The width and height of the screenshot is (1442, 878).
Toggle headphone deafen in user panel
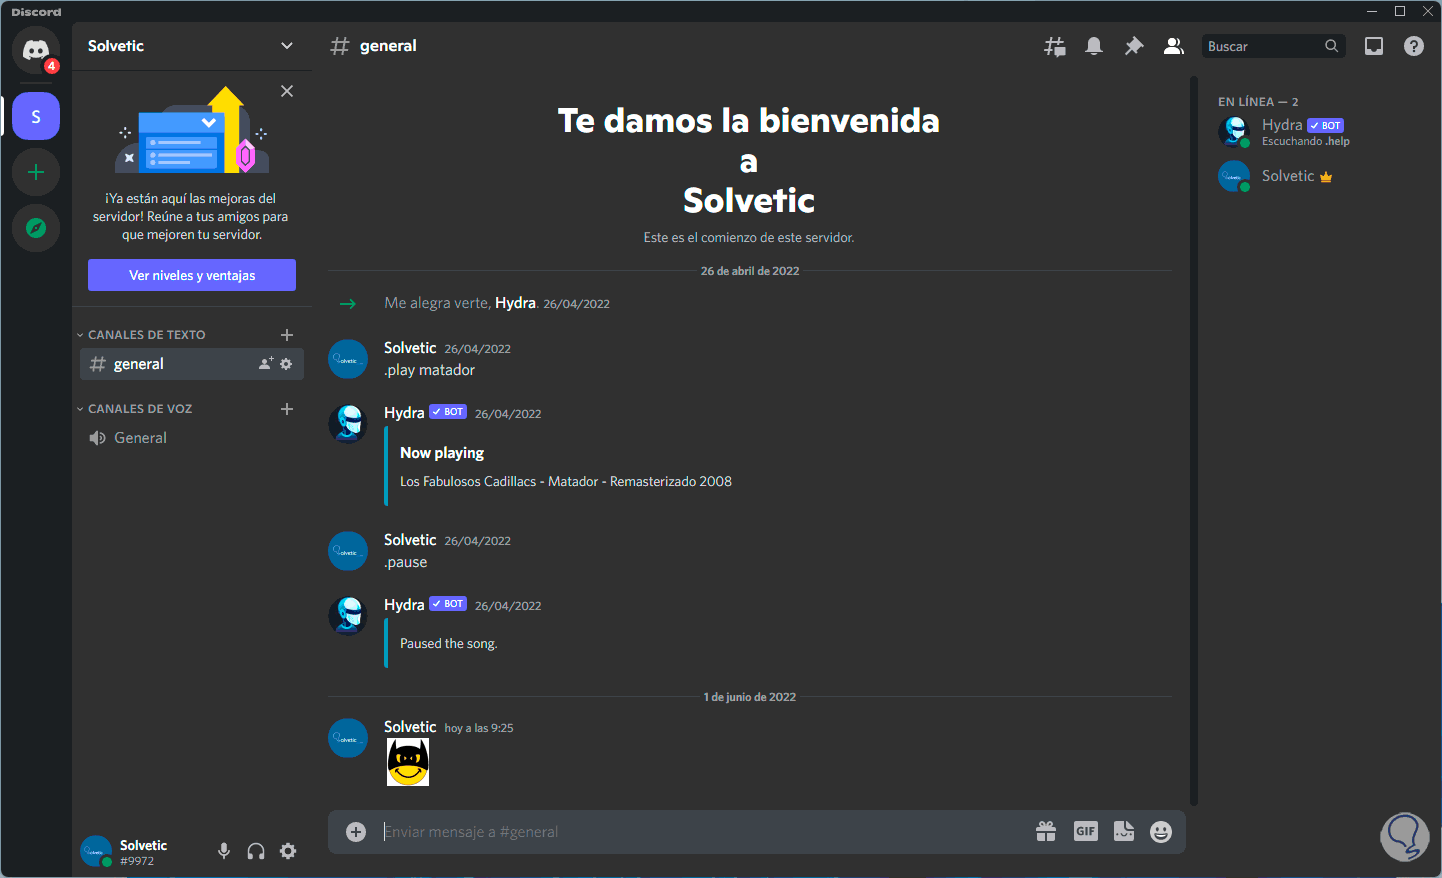[256, 851]
